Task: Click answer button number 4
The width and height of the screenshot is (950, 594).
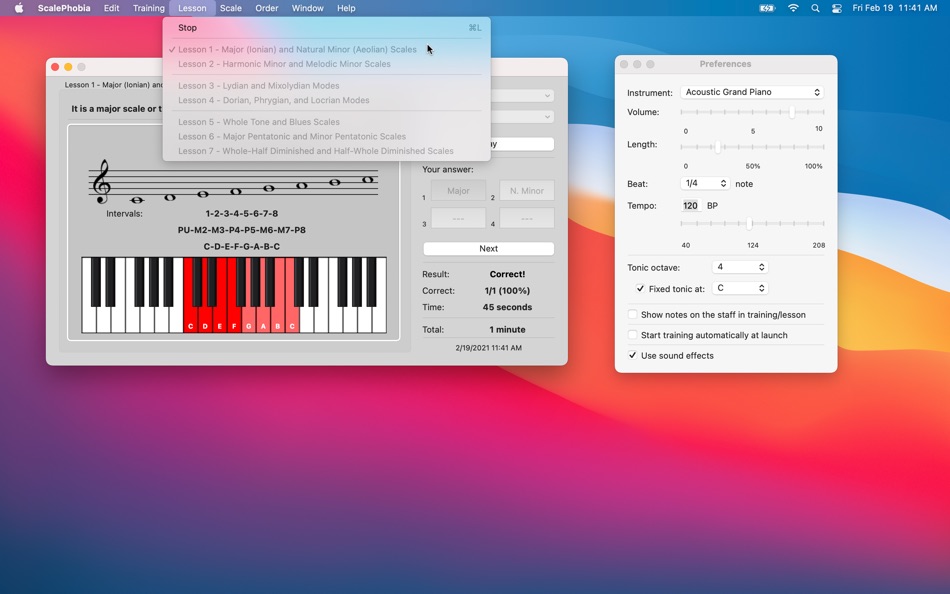Action: 526,218
